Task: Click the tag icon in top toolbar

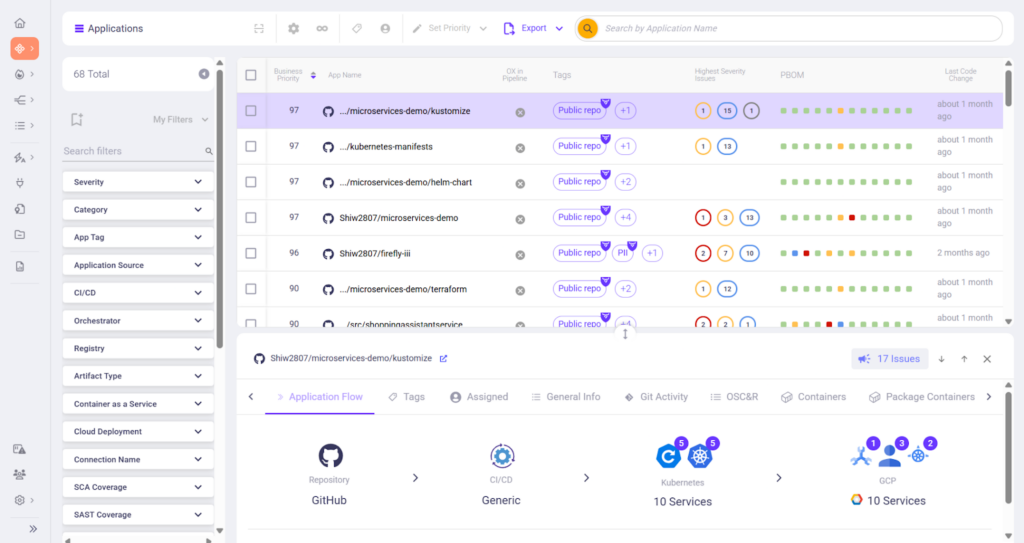Action: click(x=357, y=29)
